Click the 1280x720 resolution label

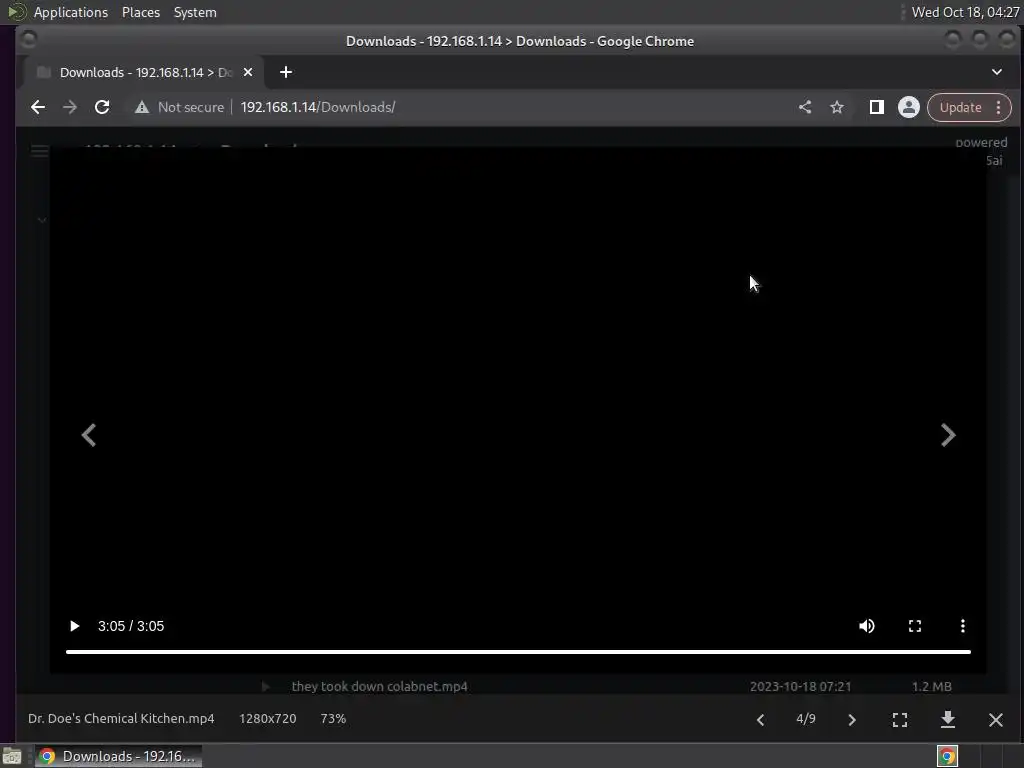click(268, 718)
